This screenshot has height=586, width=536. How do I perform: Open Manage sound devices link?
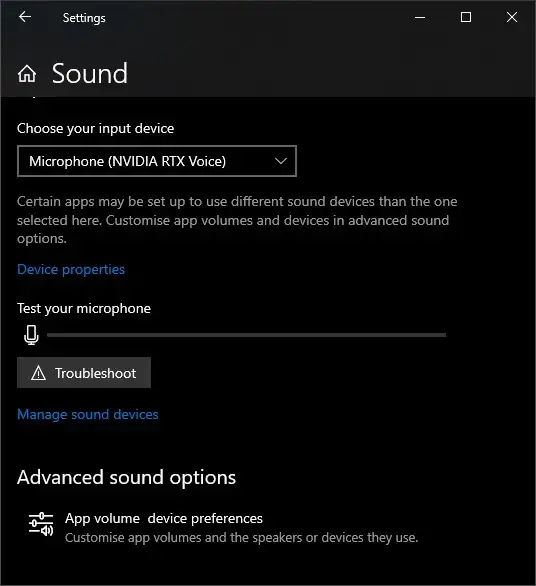[88, 414]
